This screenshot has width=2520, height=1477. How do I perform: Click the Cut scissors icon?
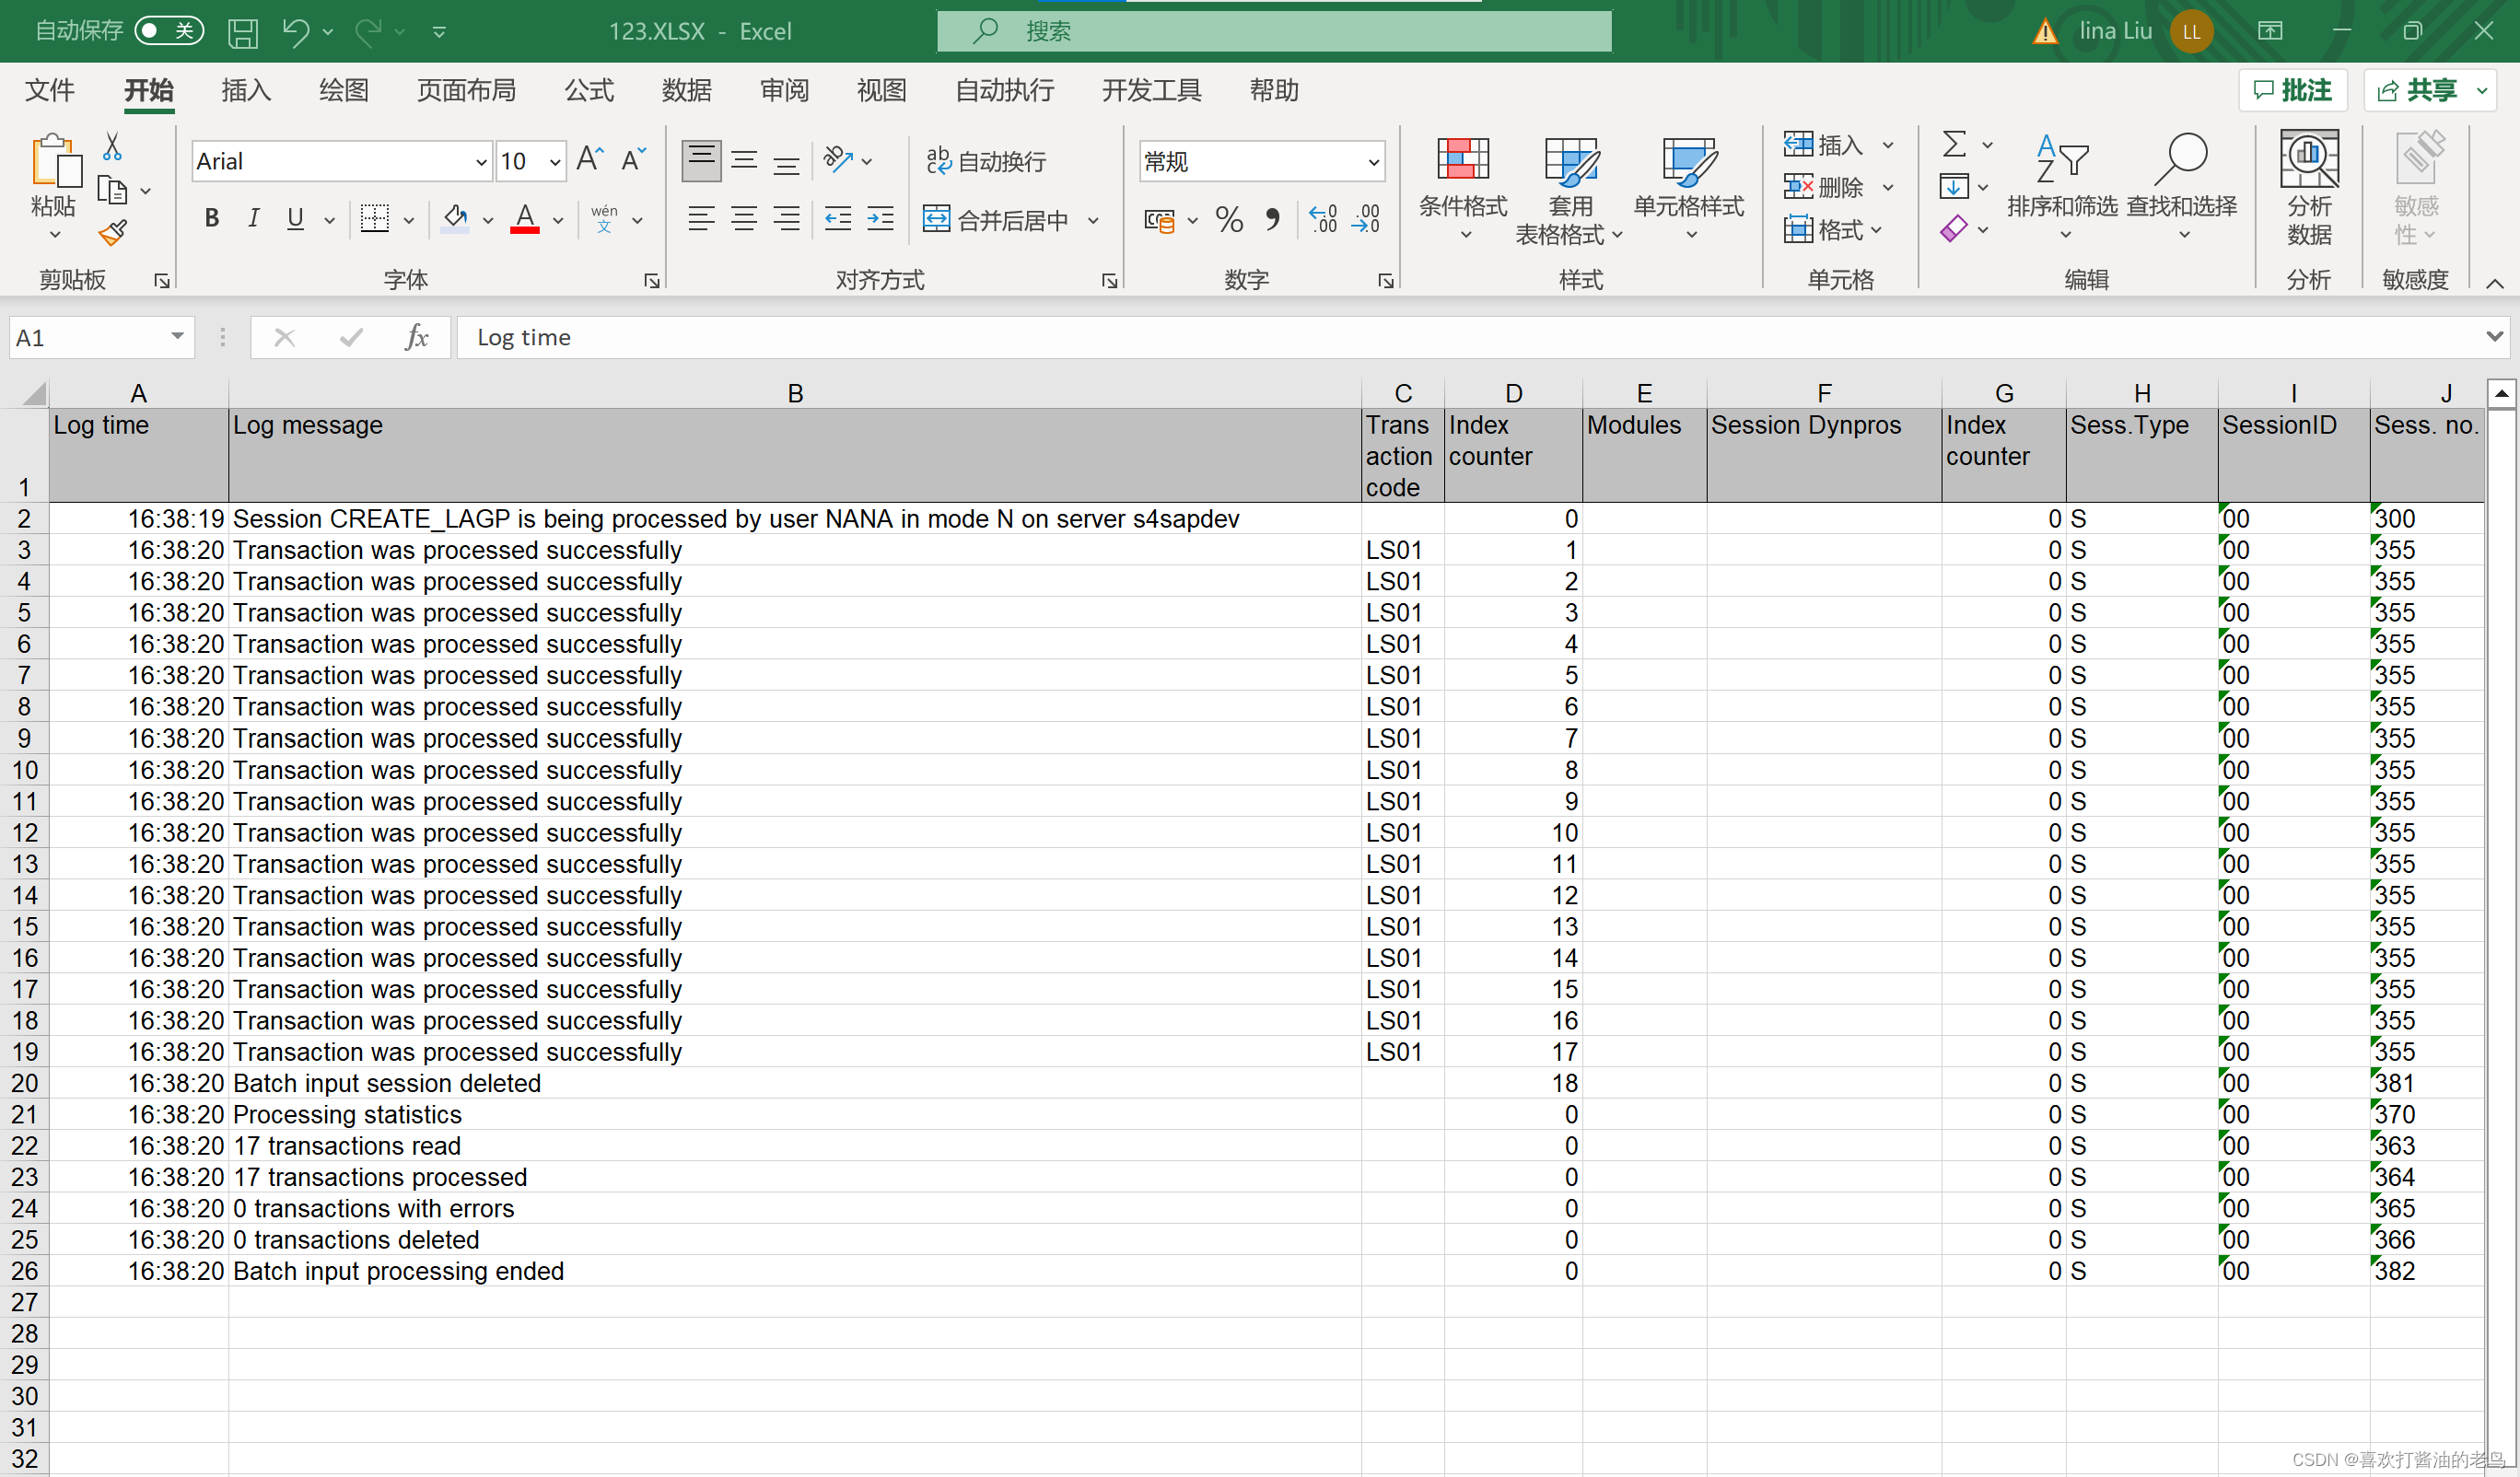click(x=112, y=147)
